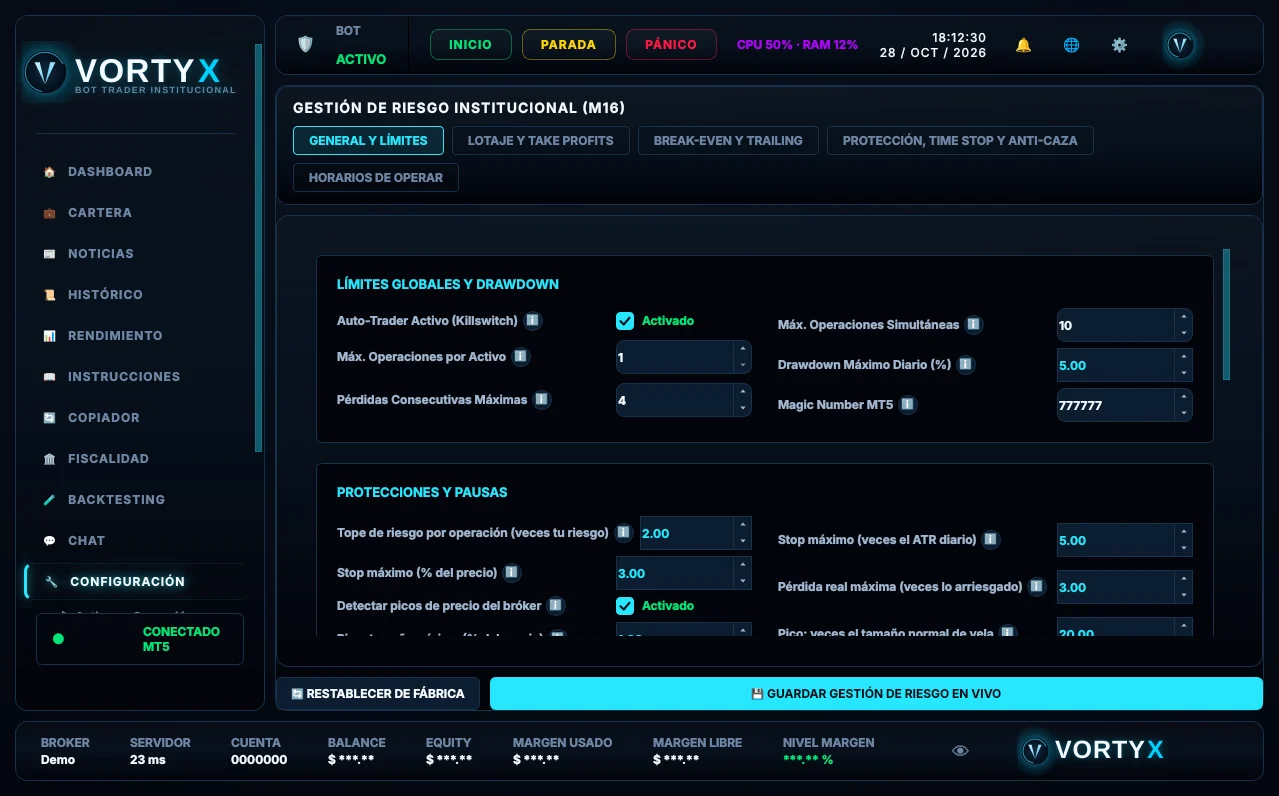1279x796 pixels.
Task: Click info icon beside Detectar picos de precio
Action: coord(556,605)
